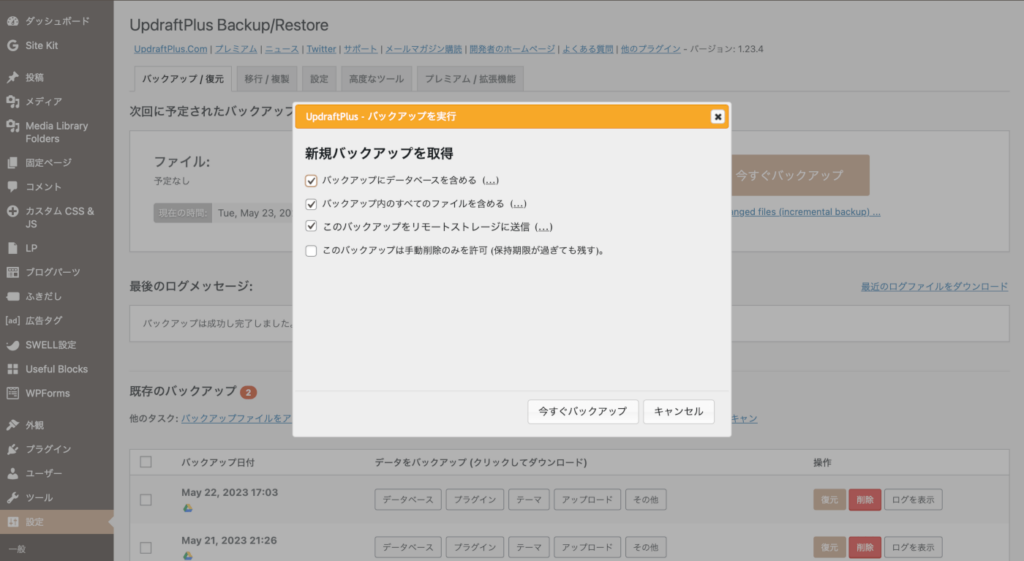Screen dimensions: 1024x561
Task: Switch to プレミアム / 拡張機能 tab
Action: pyautogui.click(x=470, y=79)
